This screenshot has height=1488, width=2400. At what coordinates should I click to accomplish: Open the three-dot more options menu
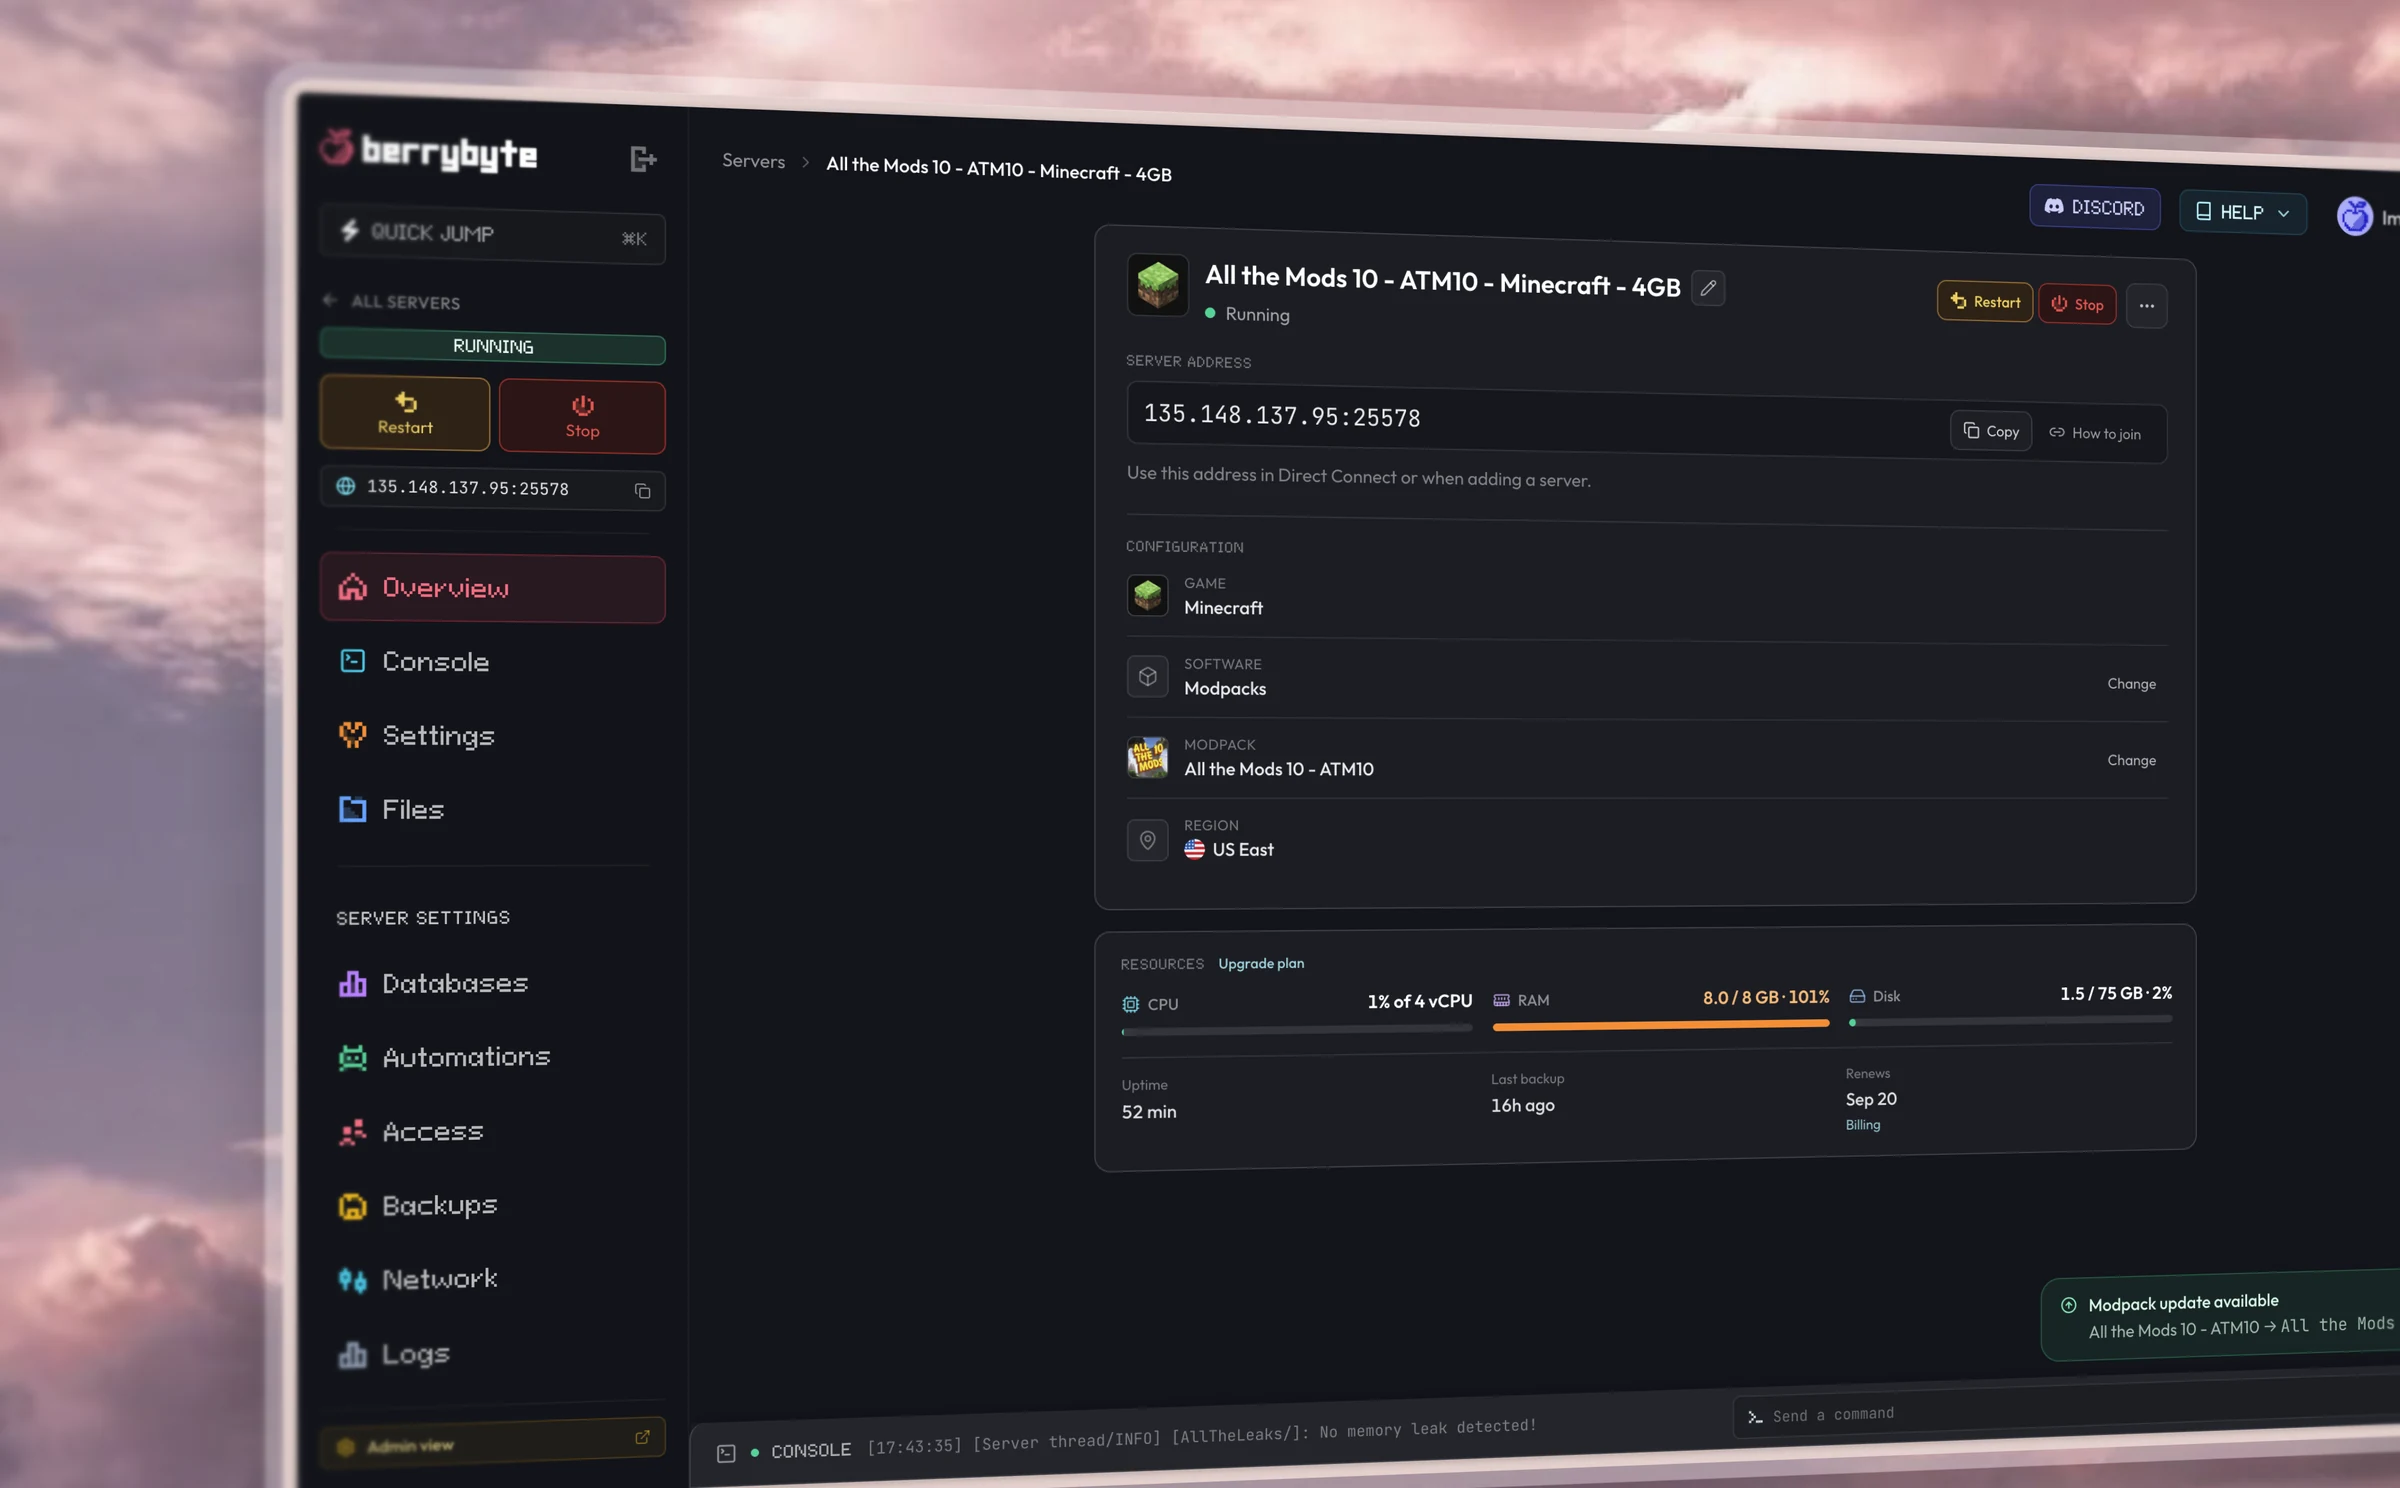tap(2147, 306)
